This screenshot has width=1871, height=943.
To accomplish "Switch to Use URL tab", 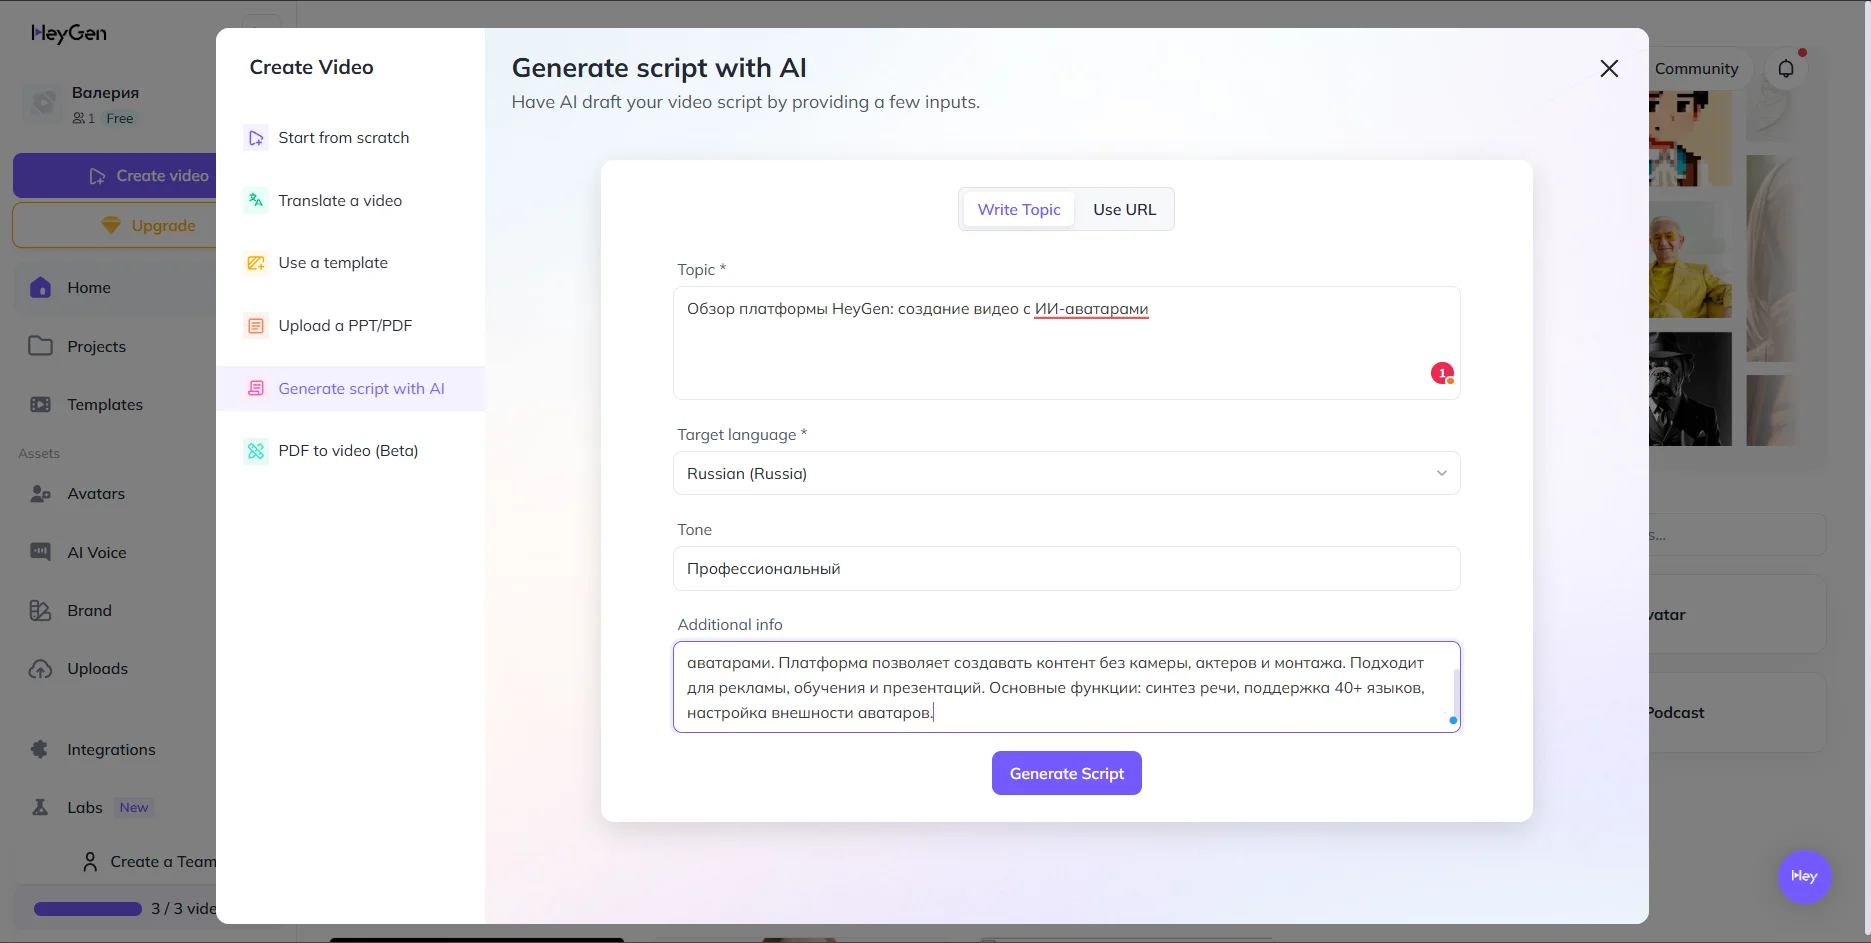I will pos(1124,209).
